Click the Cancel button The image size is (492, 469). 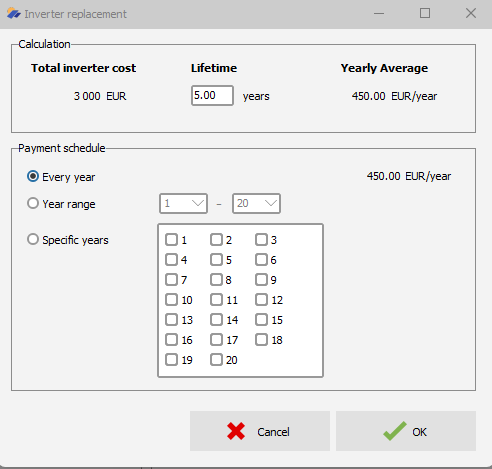coord(260,431)
